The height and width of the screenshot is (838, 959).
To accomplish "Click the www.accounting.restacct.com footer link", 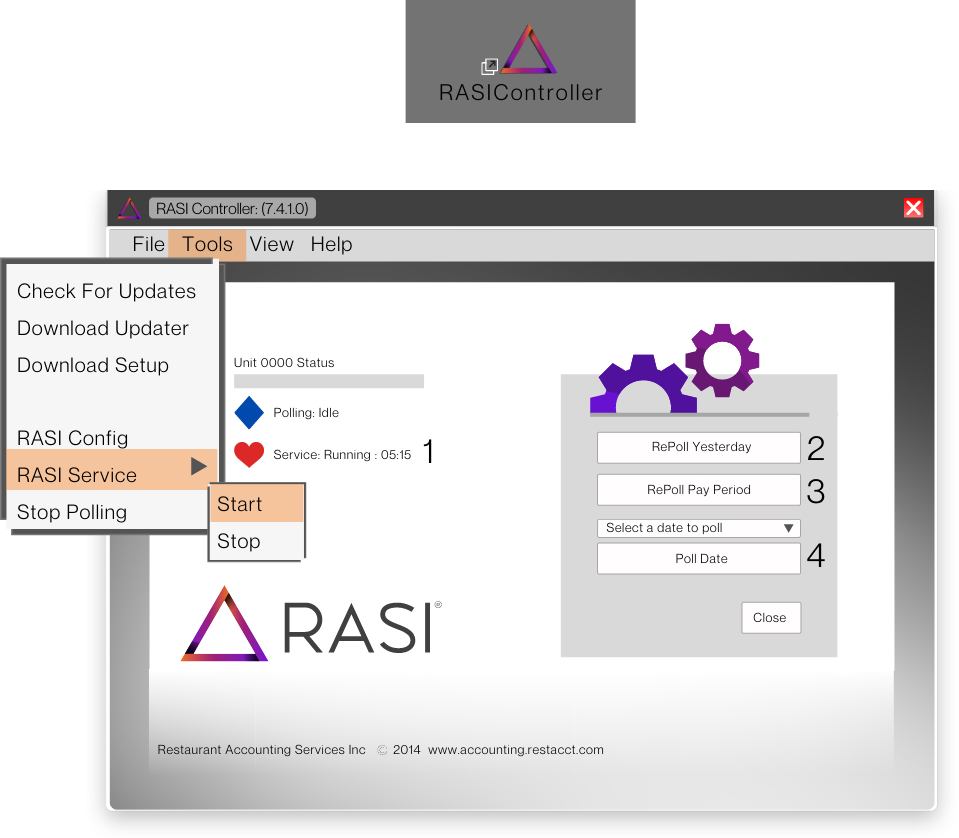I will 513,749.
